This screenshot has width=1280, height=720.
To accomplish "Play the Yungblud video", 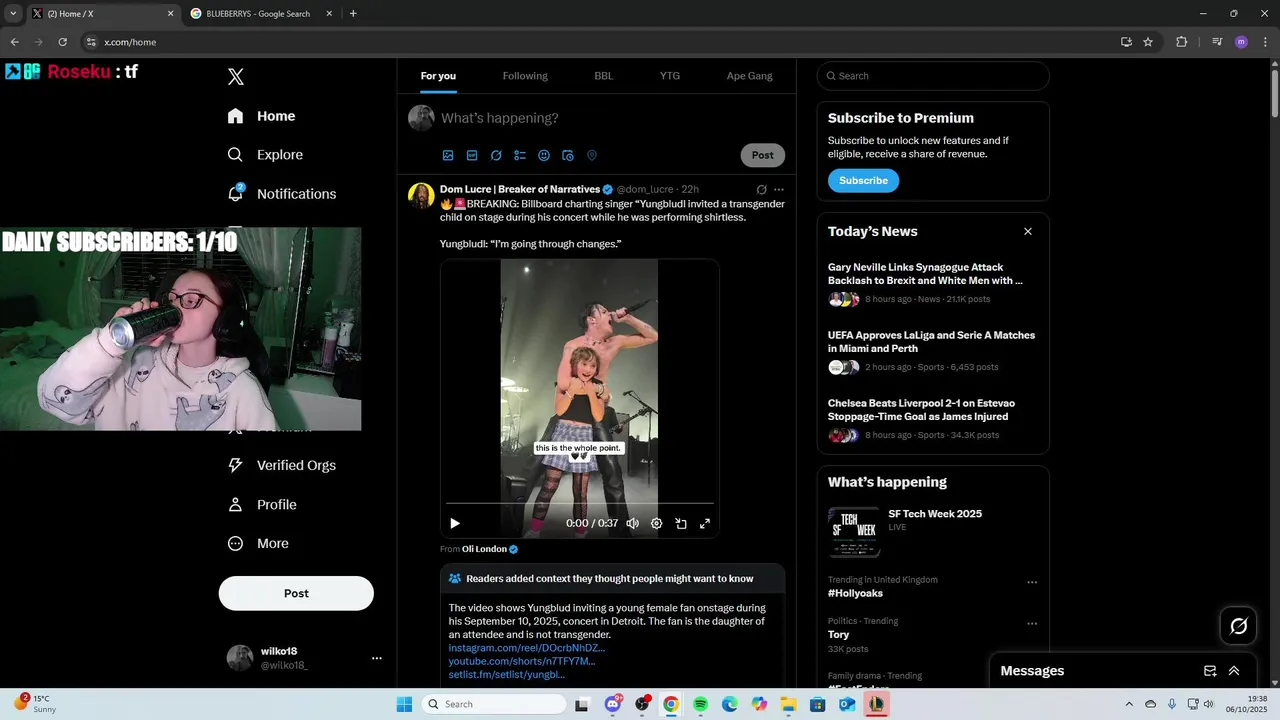I will [x=455, y=523].
